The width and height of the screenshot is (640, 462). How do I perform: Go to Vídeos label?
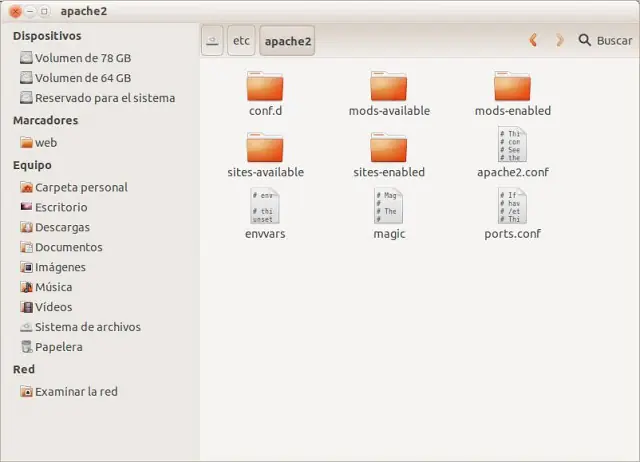click(x=53, y=307)
